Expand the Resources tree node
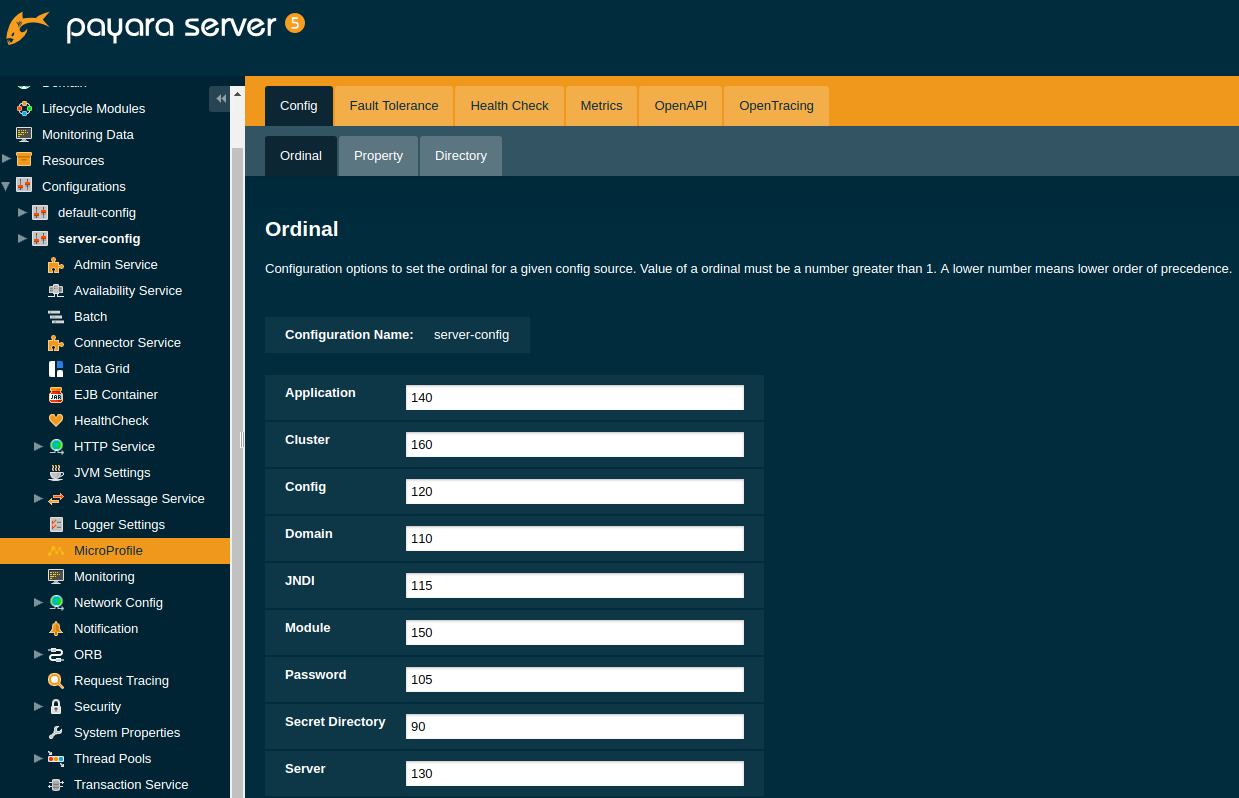 [6, 159]
